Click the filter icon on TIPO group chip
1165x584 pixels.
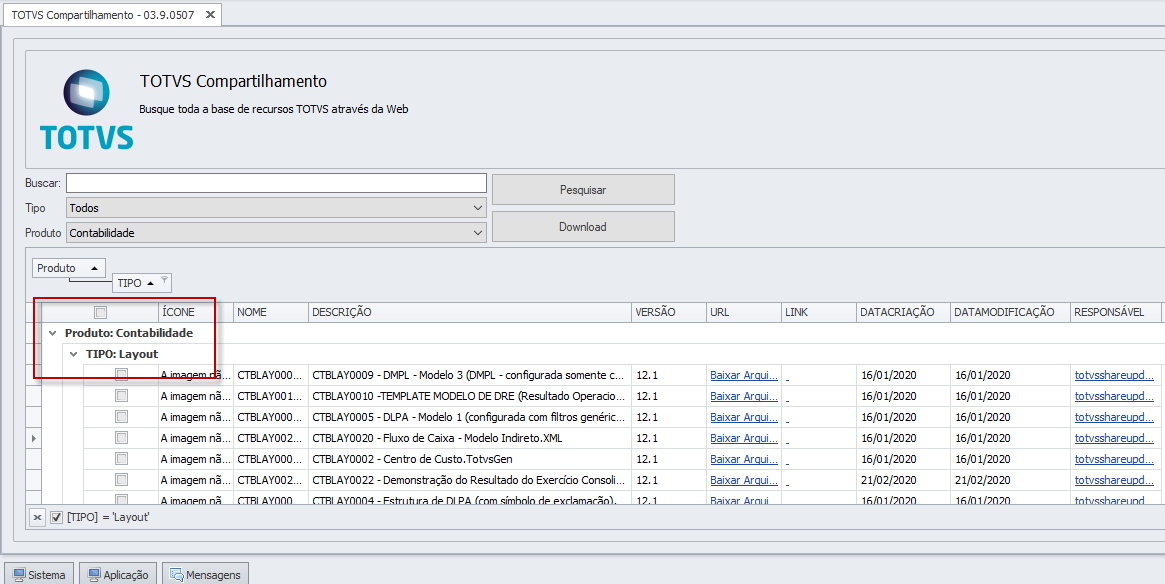(164, 280)
